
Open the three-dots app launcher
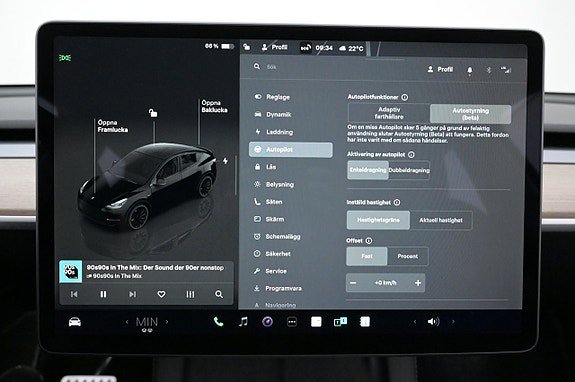tap(292, 322)
